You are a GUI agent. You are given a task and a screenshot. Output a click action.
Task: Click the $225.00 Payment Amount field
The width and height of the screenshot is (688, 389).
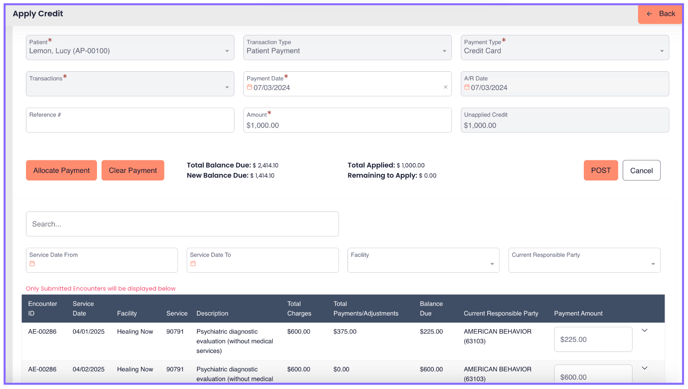coord(593,339)
